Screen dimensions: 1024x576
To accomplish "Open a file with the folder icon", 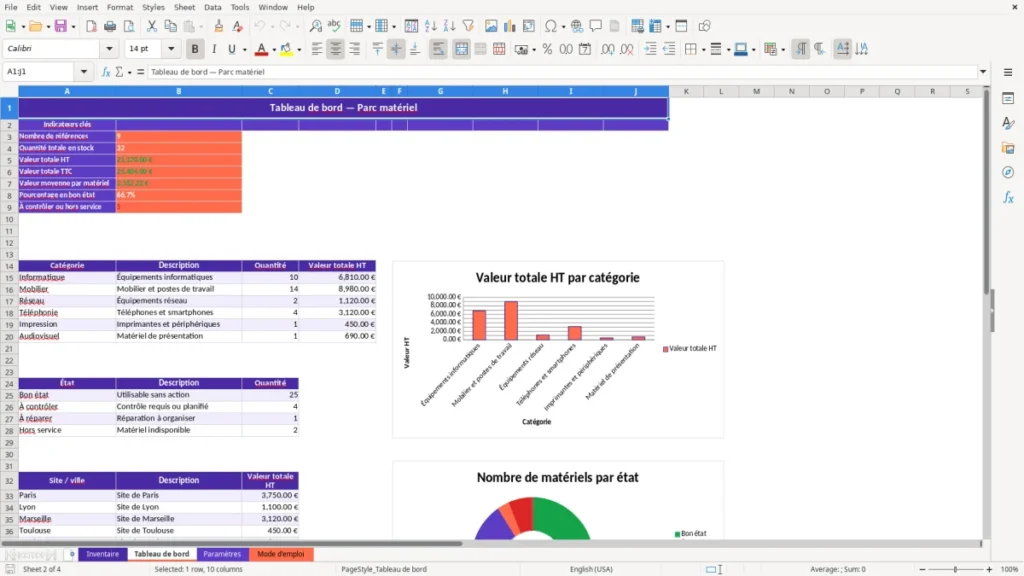I will pos(35,26).
